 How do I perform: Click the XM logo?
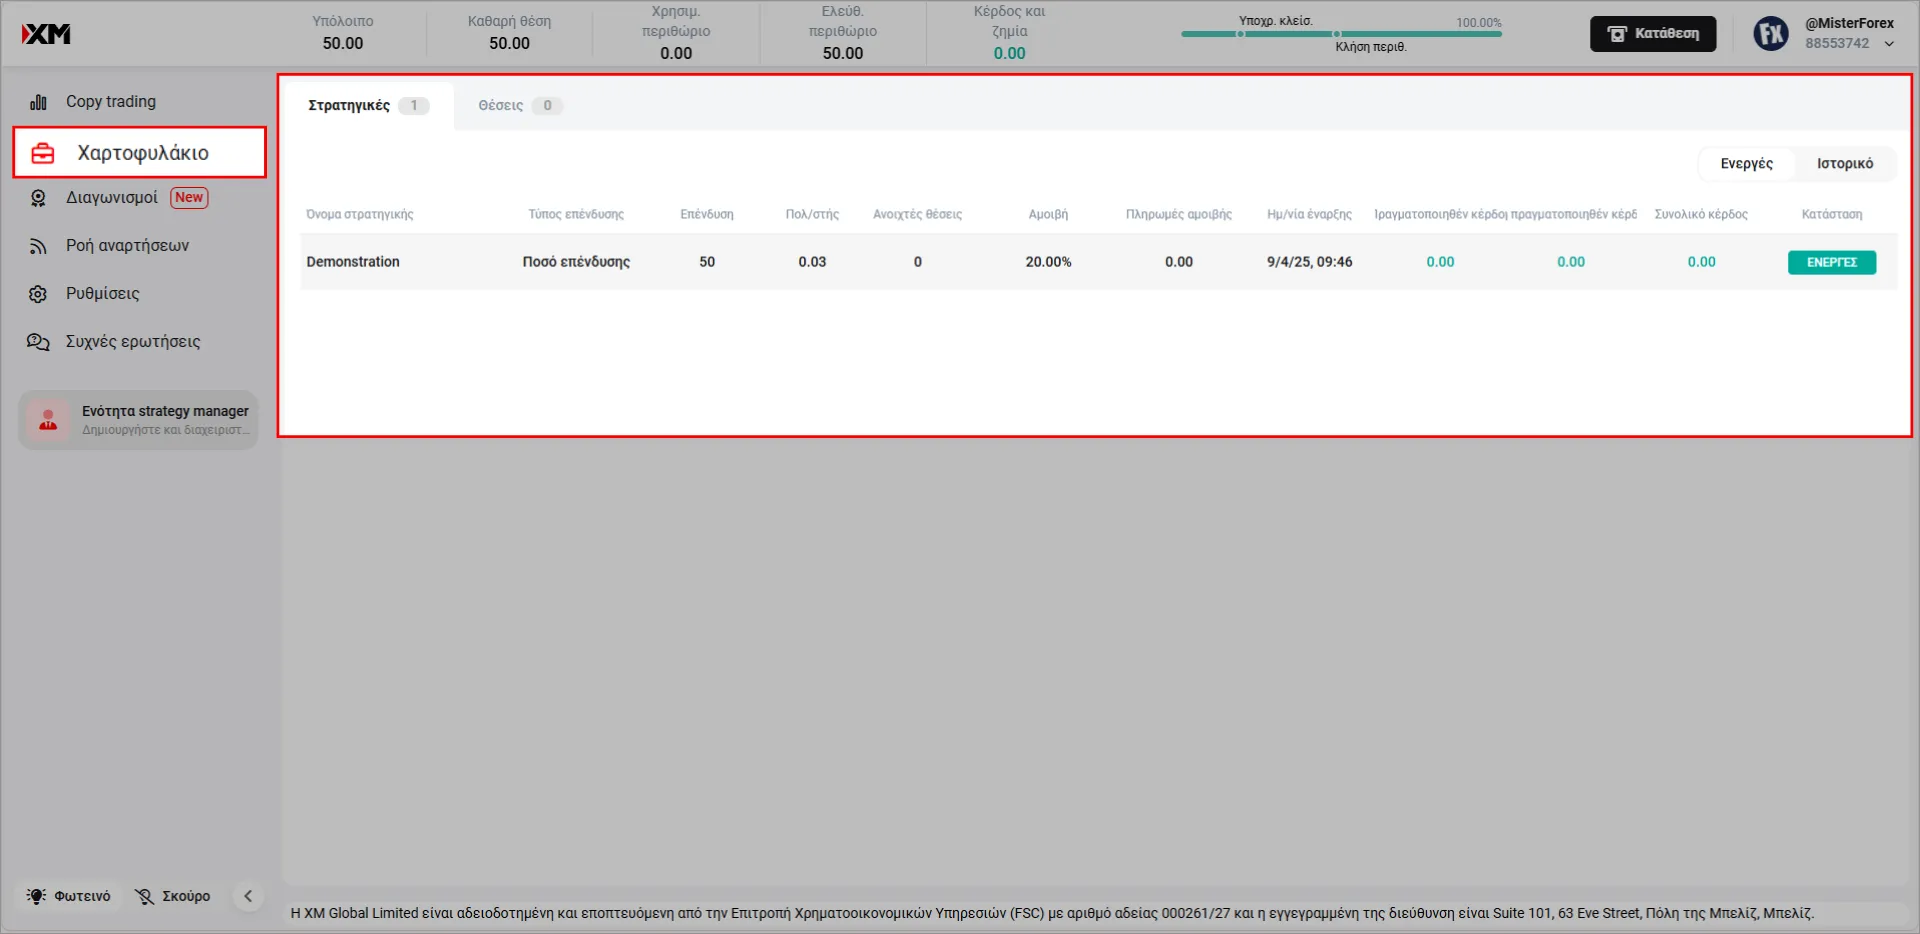[46, 34]
